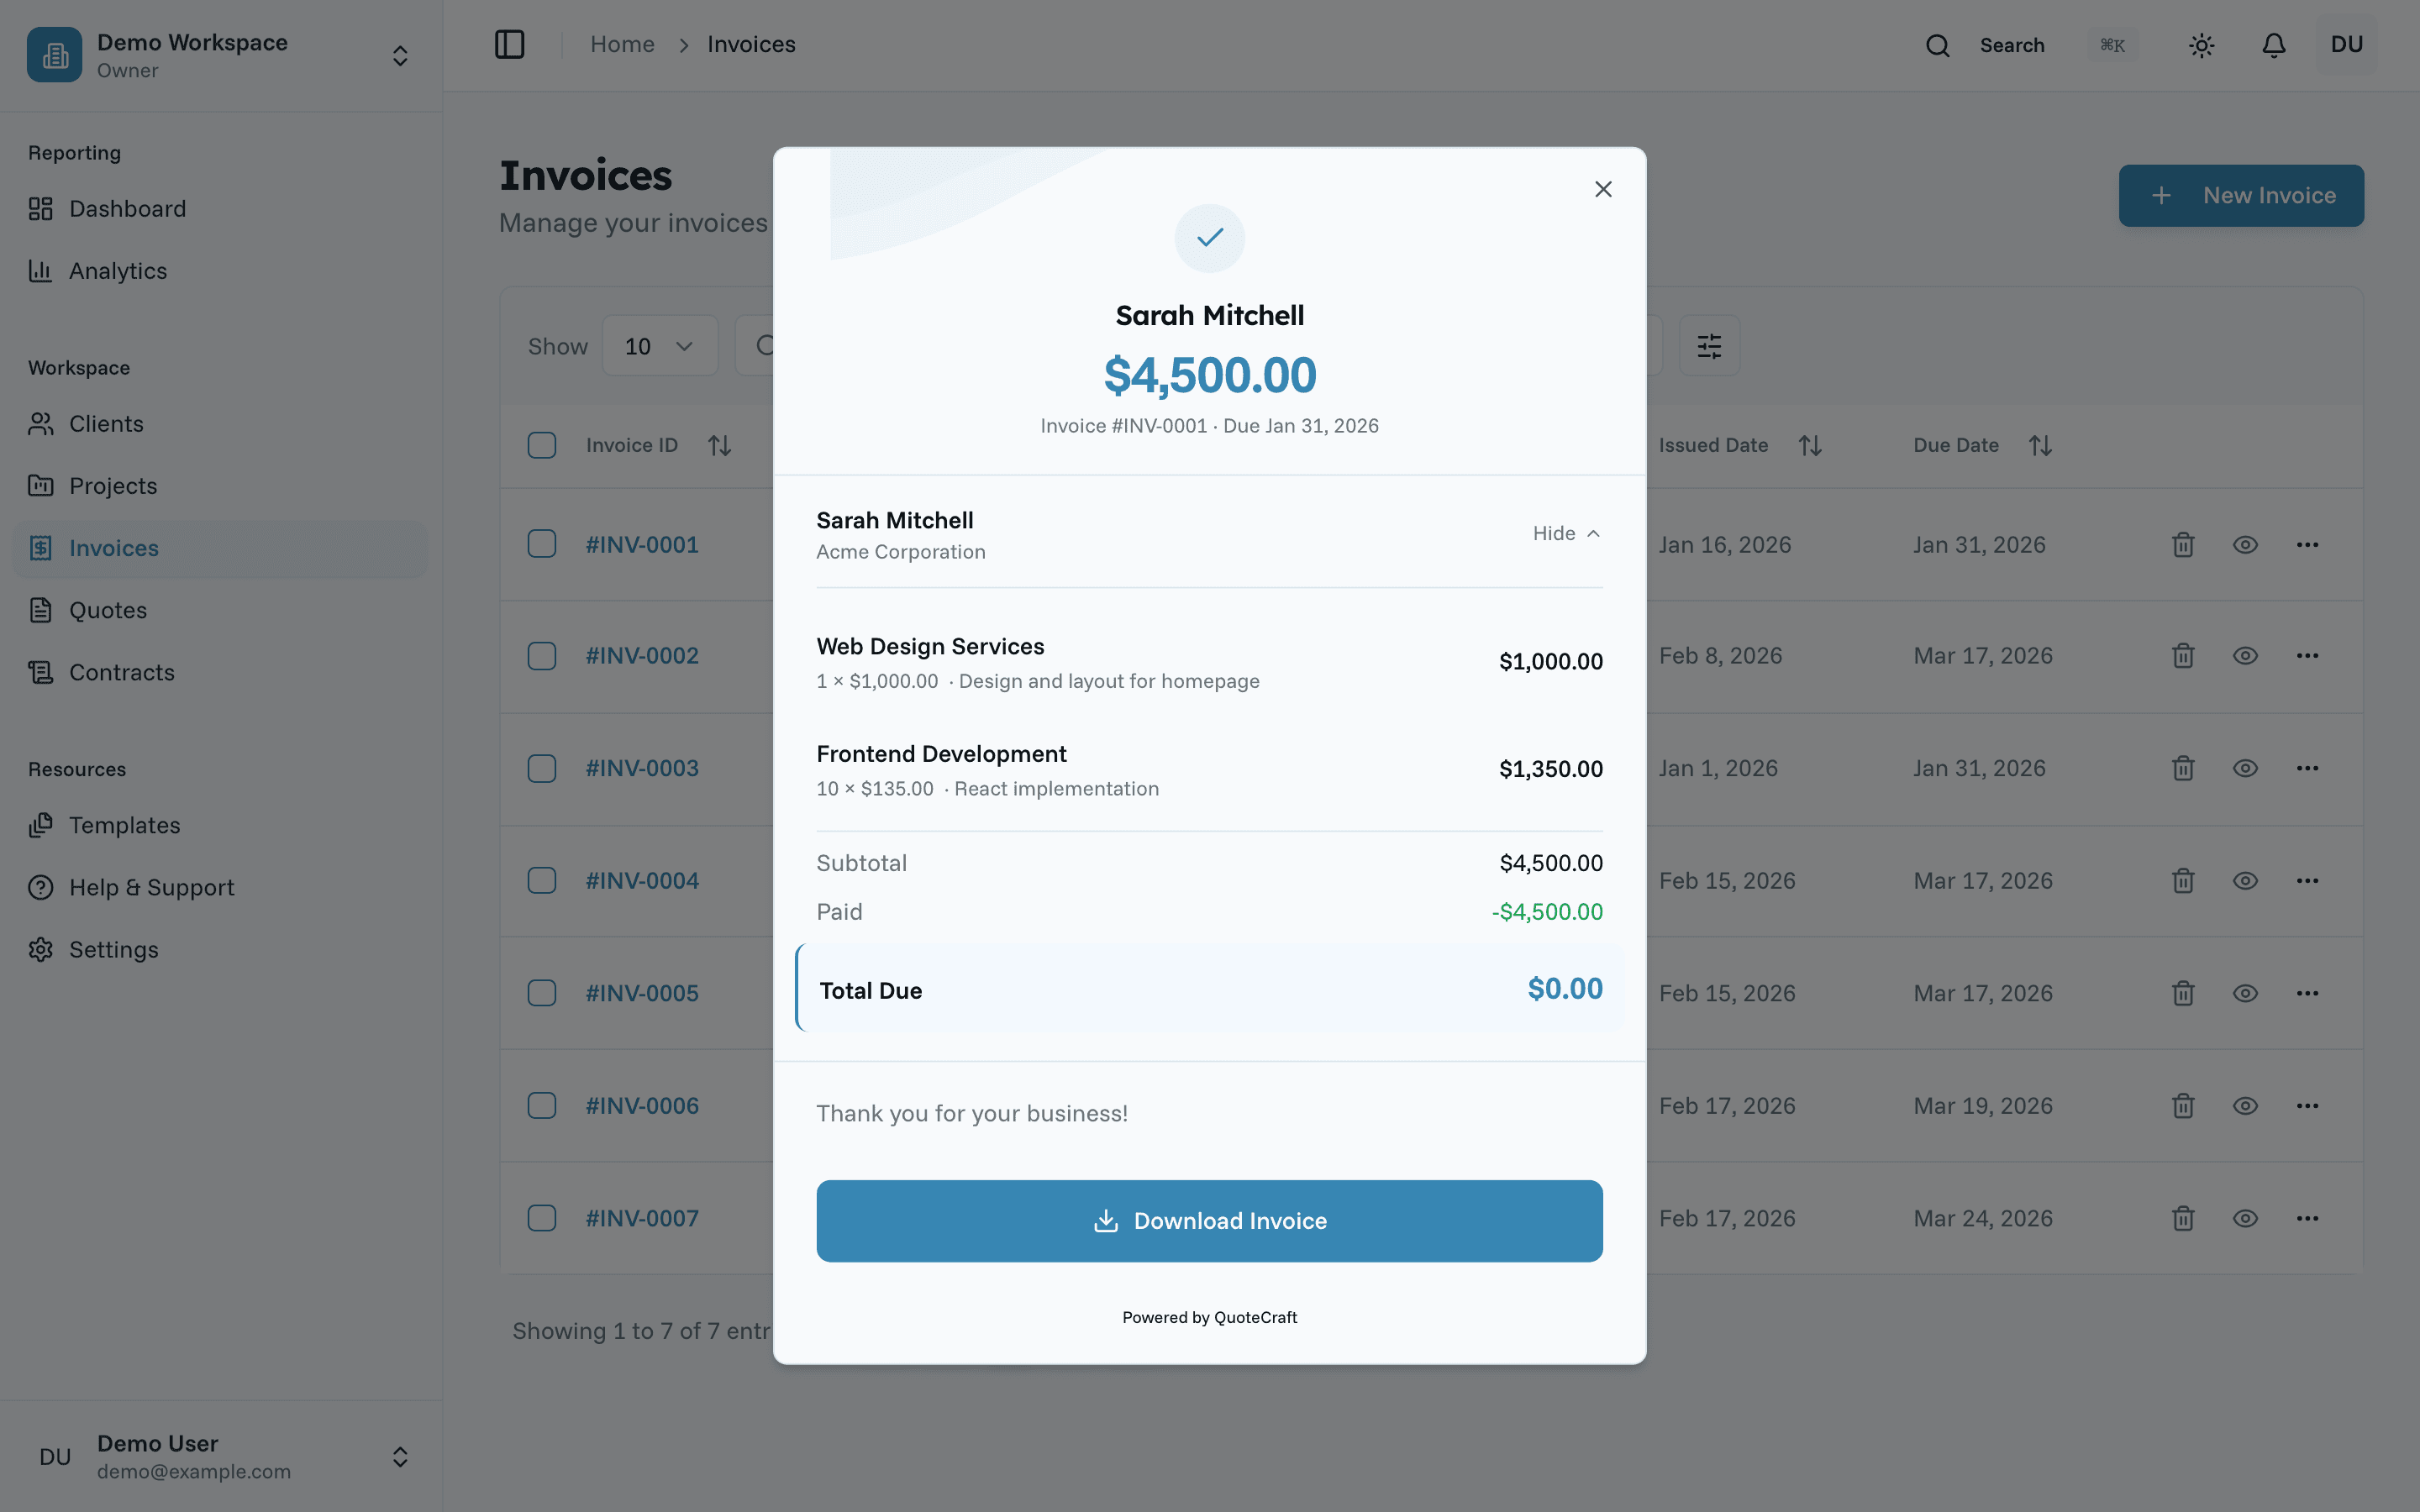Image resolution: width=2420 pixels, height=1512 pixels.
Task: Check the checkbox for invoice #INV-0001
Action: [542, 543]
